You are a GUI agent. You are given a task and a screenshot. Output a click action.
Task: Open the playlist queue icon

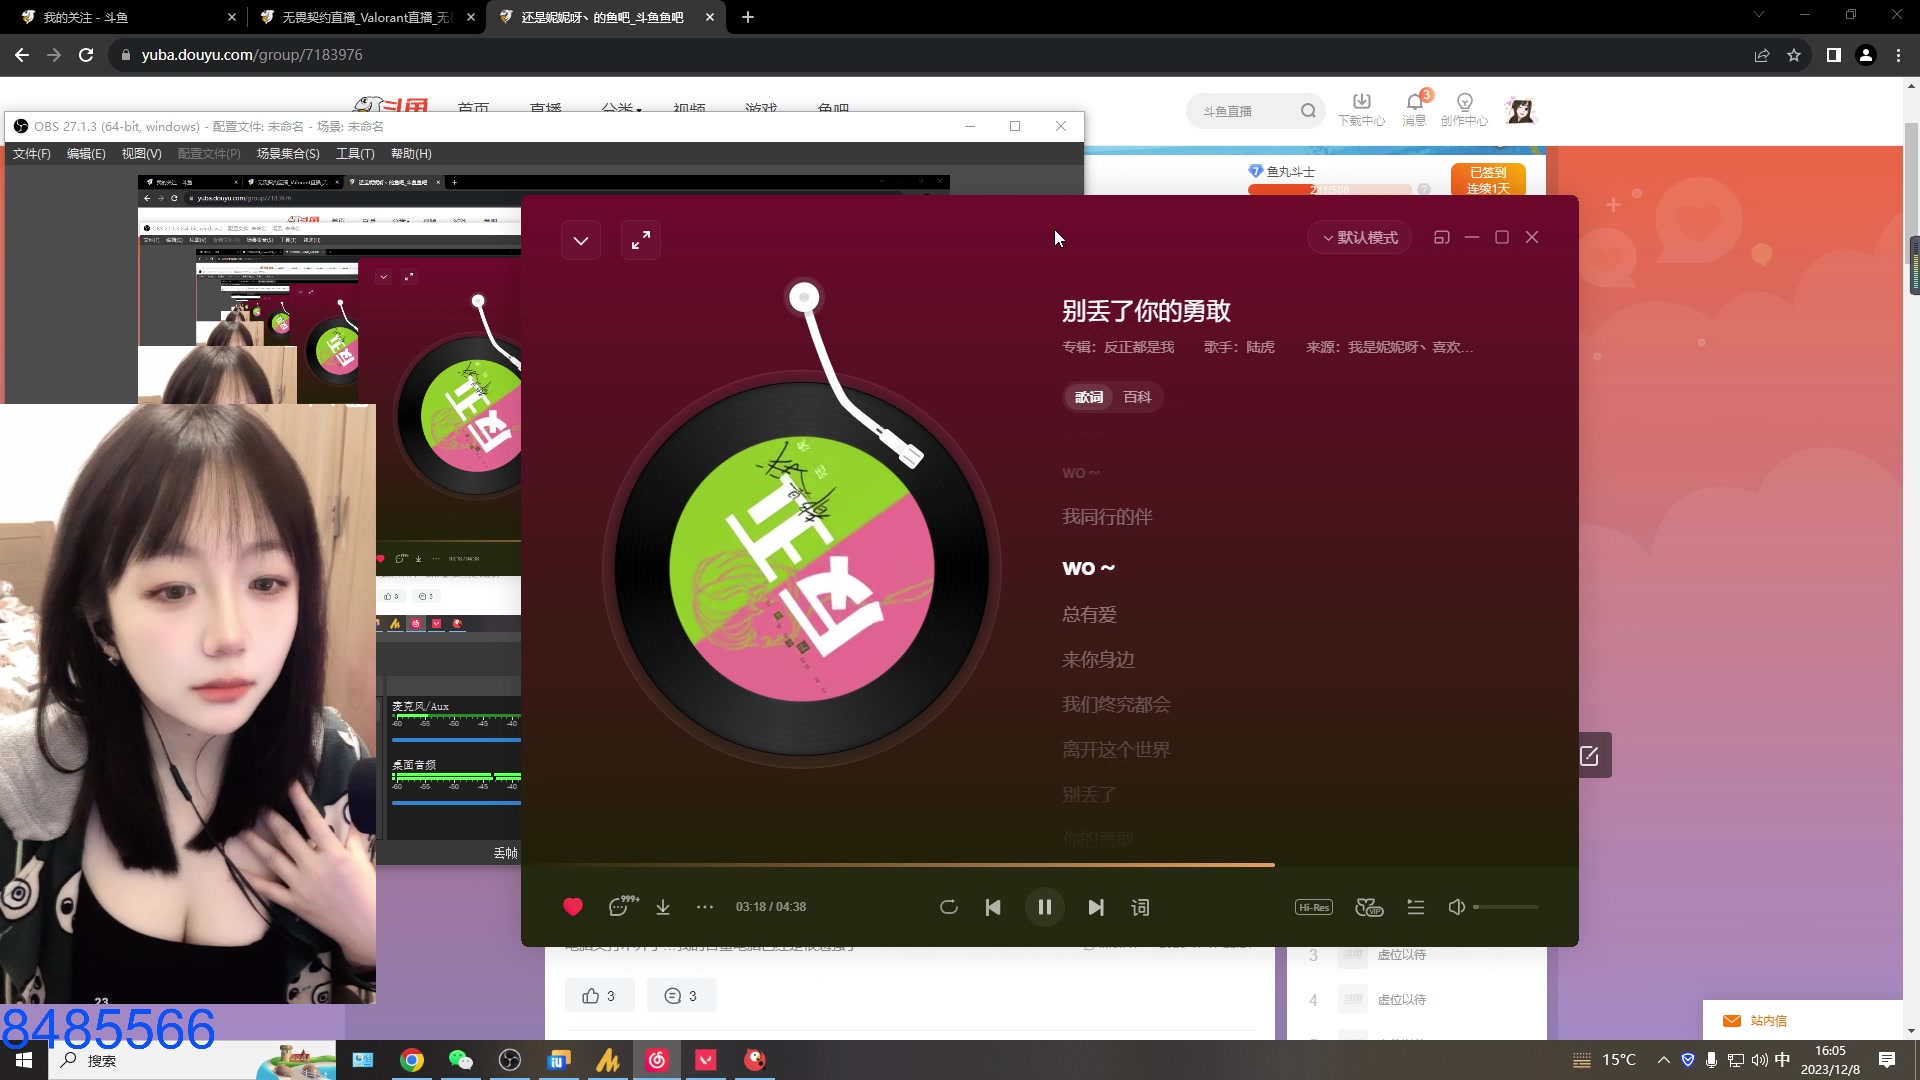[x=1416, y=907]
